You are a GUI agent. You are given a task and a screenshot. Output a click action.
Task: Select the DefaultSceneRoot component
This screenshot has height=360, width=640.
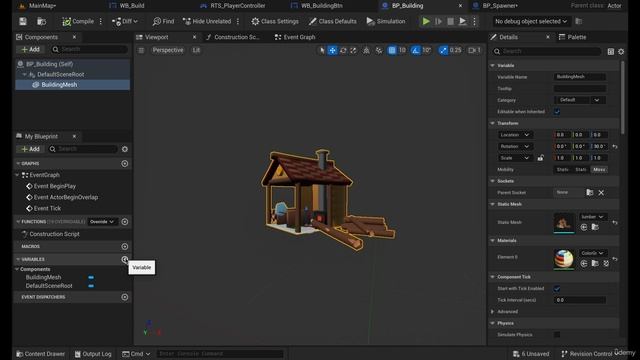click(x=60, y=74)
